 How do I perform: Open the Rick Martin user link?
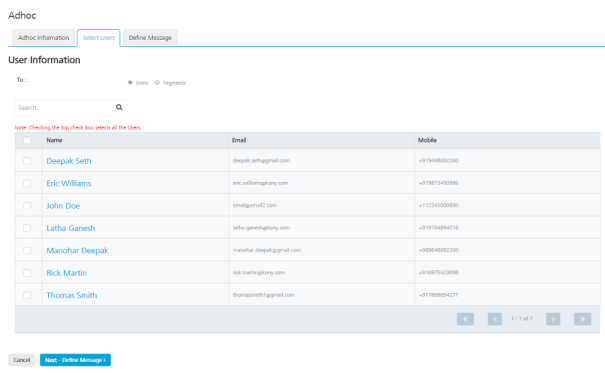[66, 273]
